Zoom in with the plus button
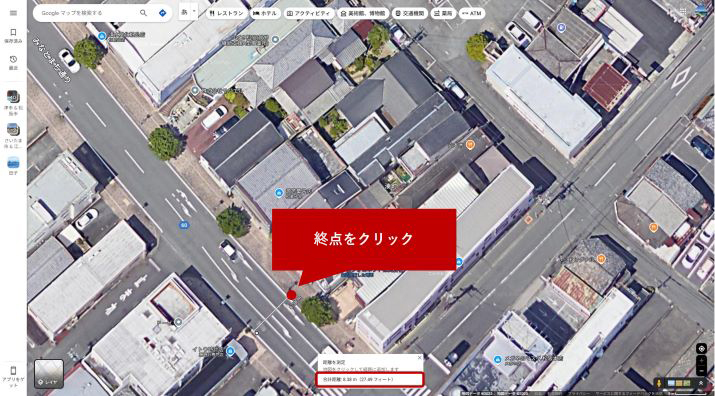 coord(701,360)
